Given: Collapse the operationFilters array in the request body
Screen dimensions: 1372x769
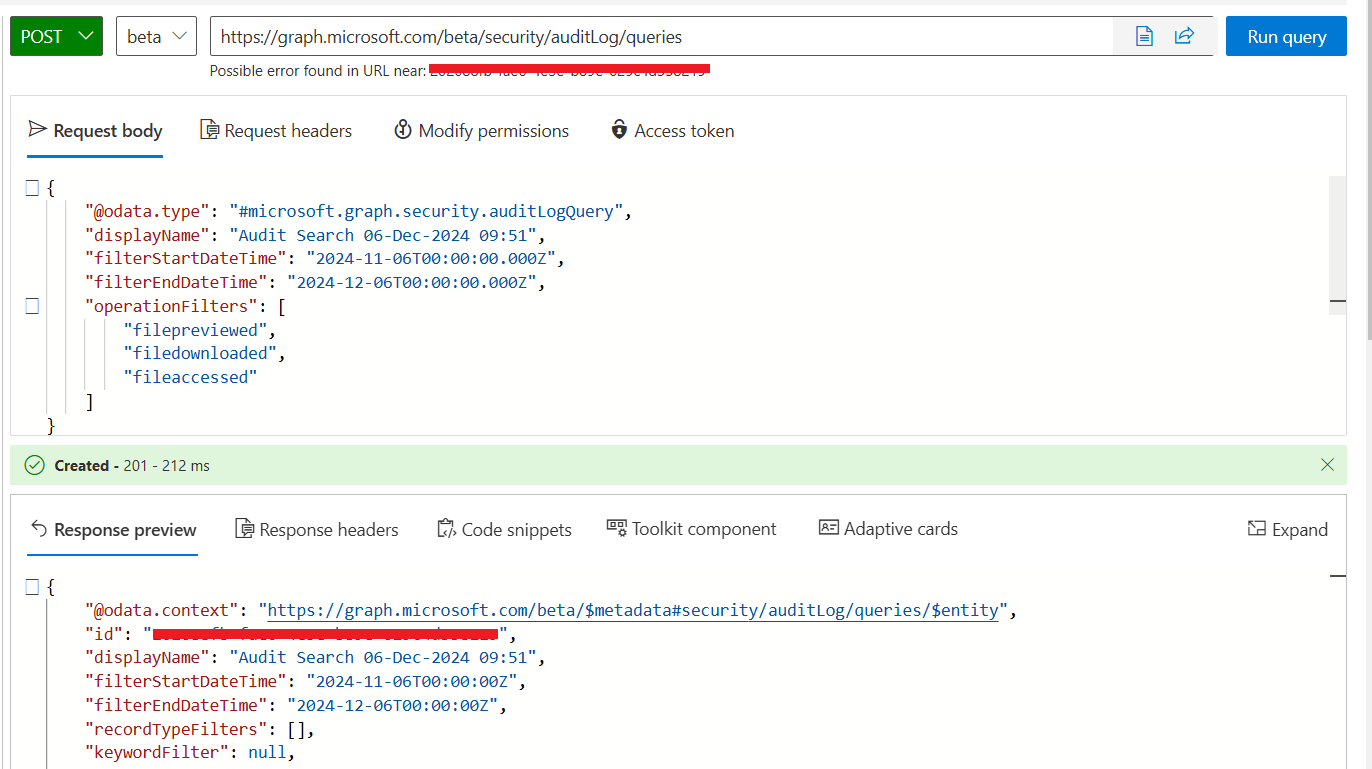Looking at the screenshot, I should coord(32,306).
